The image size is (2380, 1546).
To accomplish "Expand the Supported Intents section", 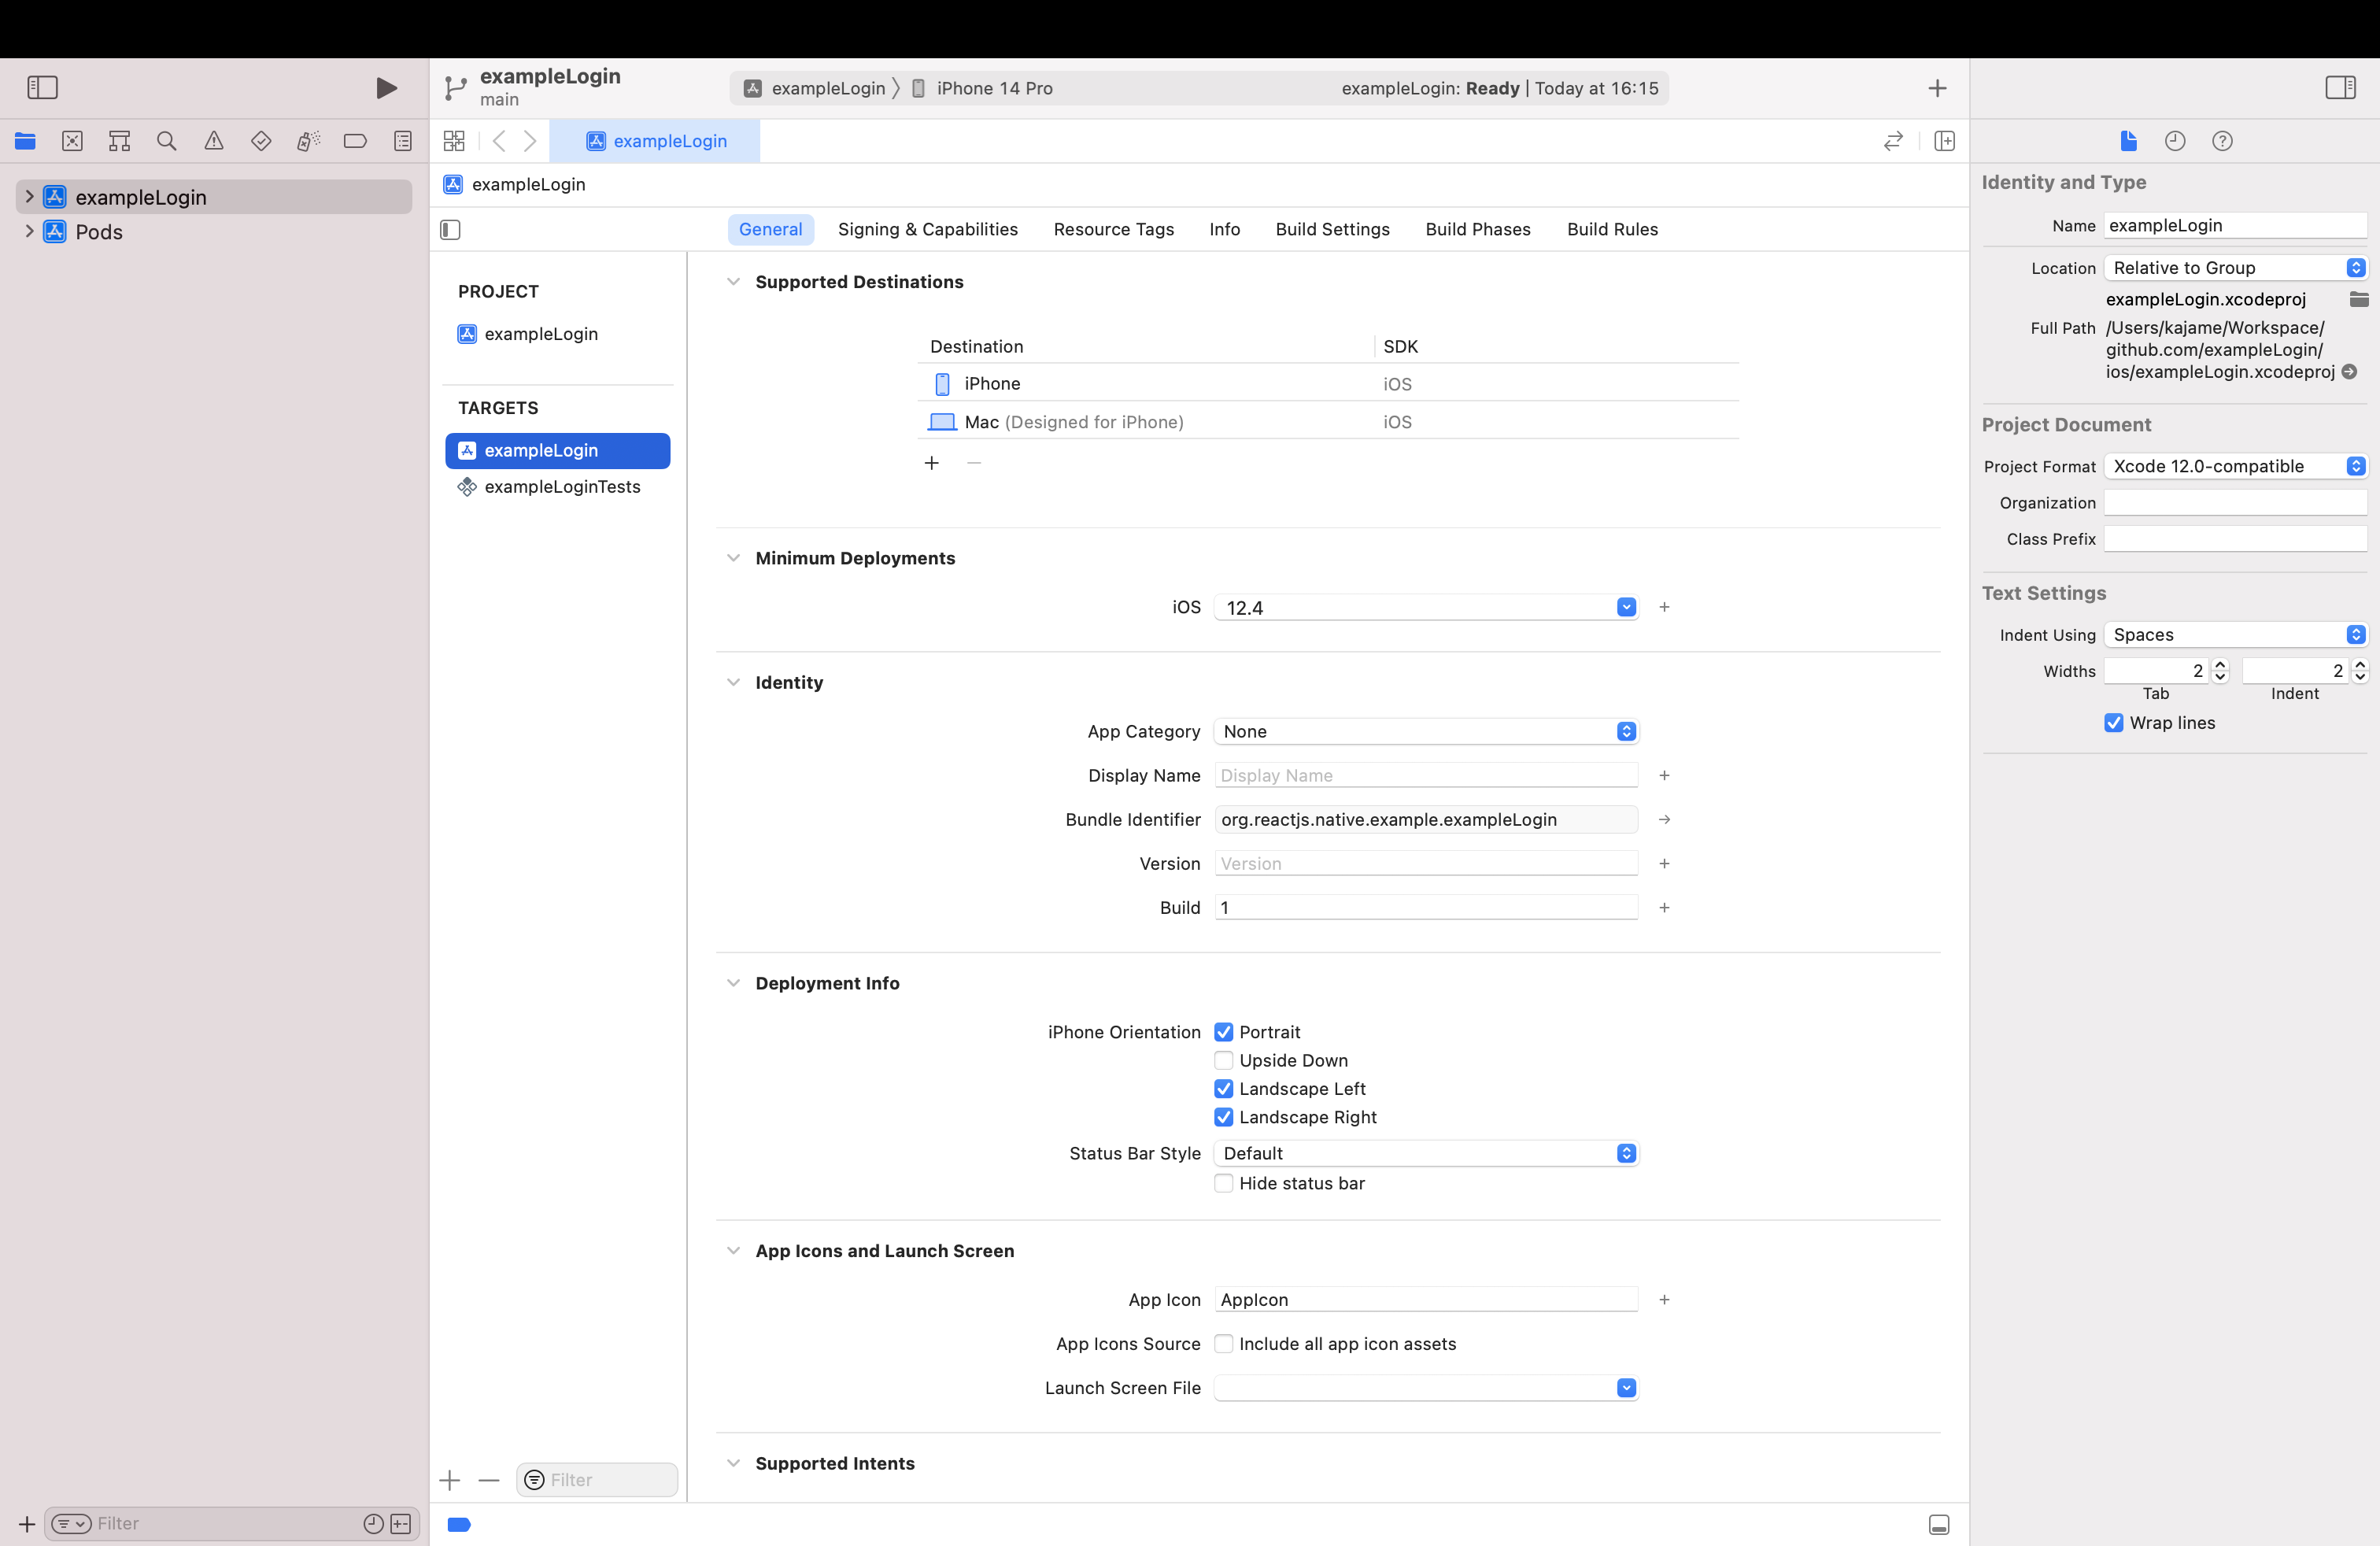I will pyautogui.click(x=734, y=1463).
